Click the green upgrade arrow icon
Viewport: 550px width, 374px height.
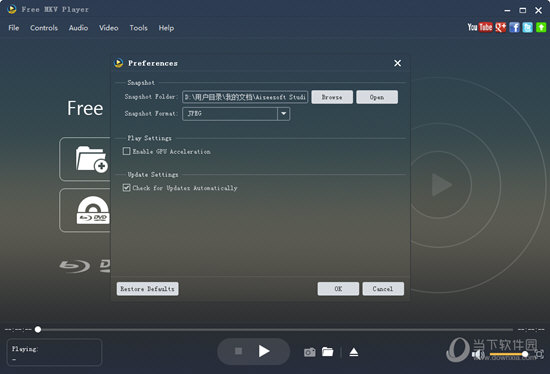click(x=541, y=27)
